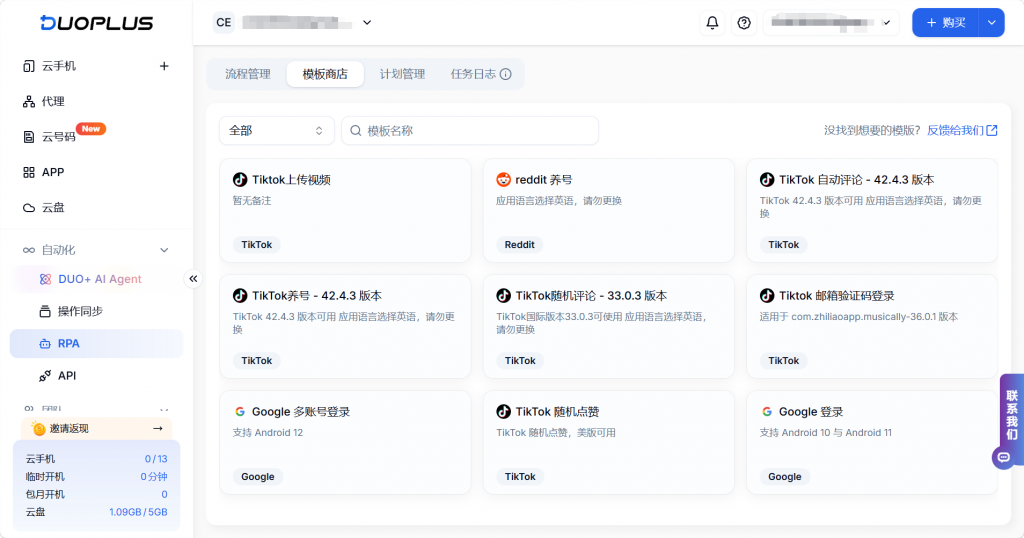Click the Google tag on Google 登录
Screen dimensions: 1024x538
(x=784, y=477)
